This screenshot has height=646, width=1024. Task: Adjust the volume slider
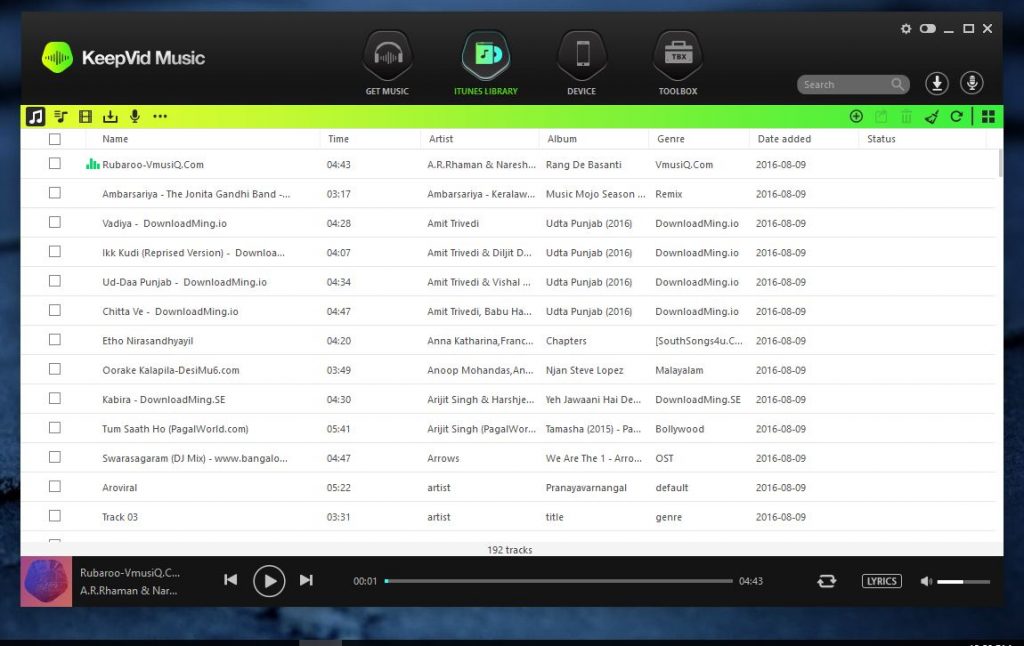coord(963,581)
